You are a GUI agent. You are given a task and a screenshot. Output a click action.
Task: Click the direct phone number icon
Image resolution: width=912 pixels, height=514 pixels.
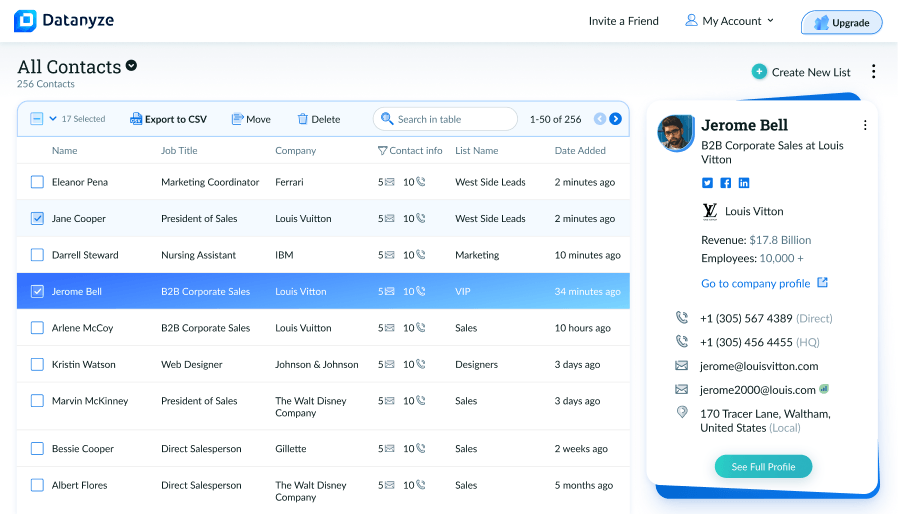pyautogui.click(x=682, y=317)
